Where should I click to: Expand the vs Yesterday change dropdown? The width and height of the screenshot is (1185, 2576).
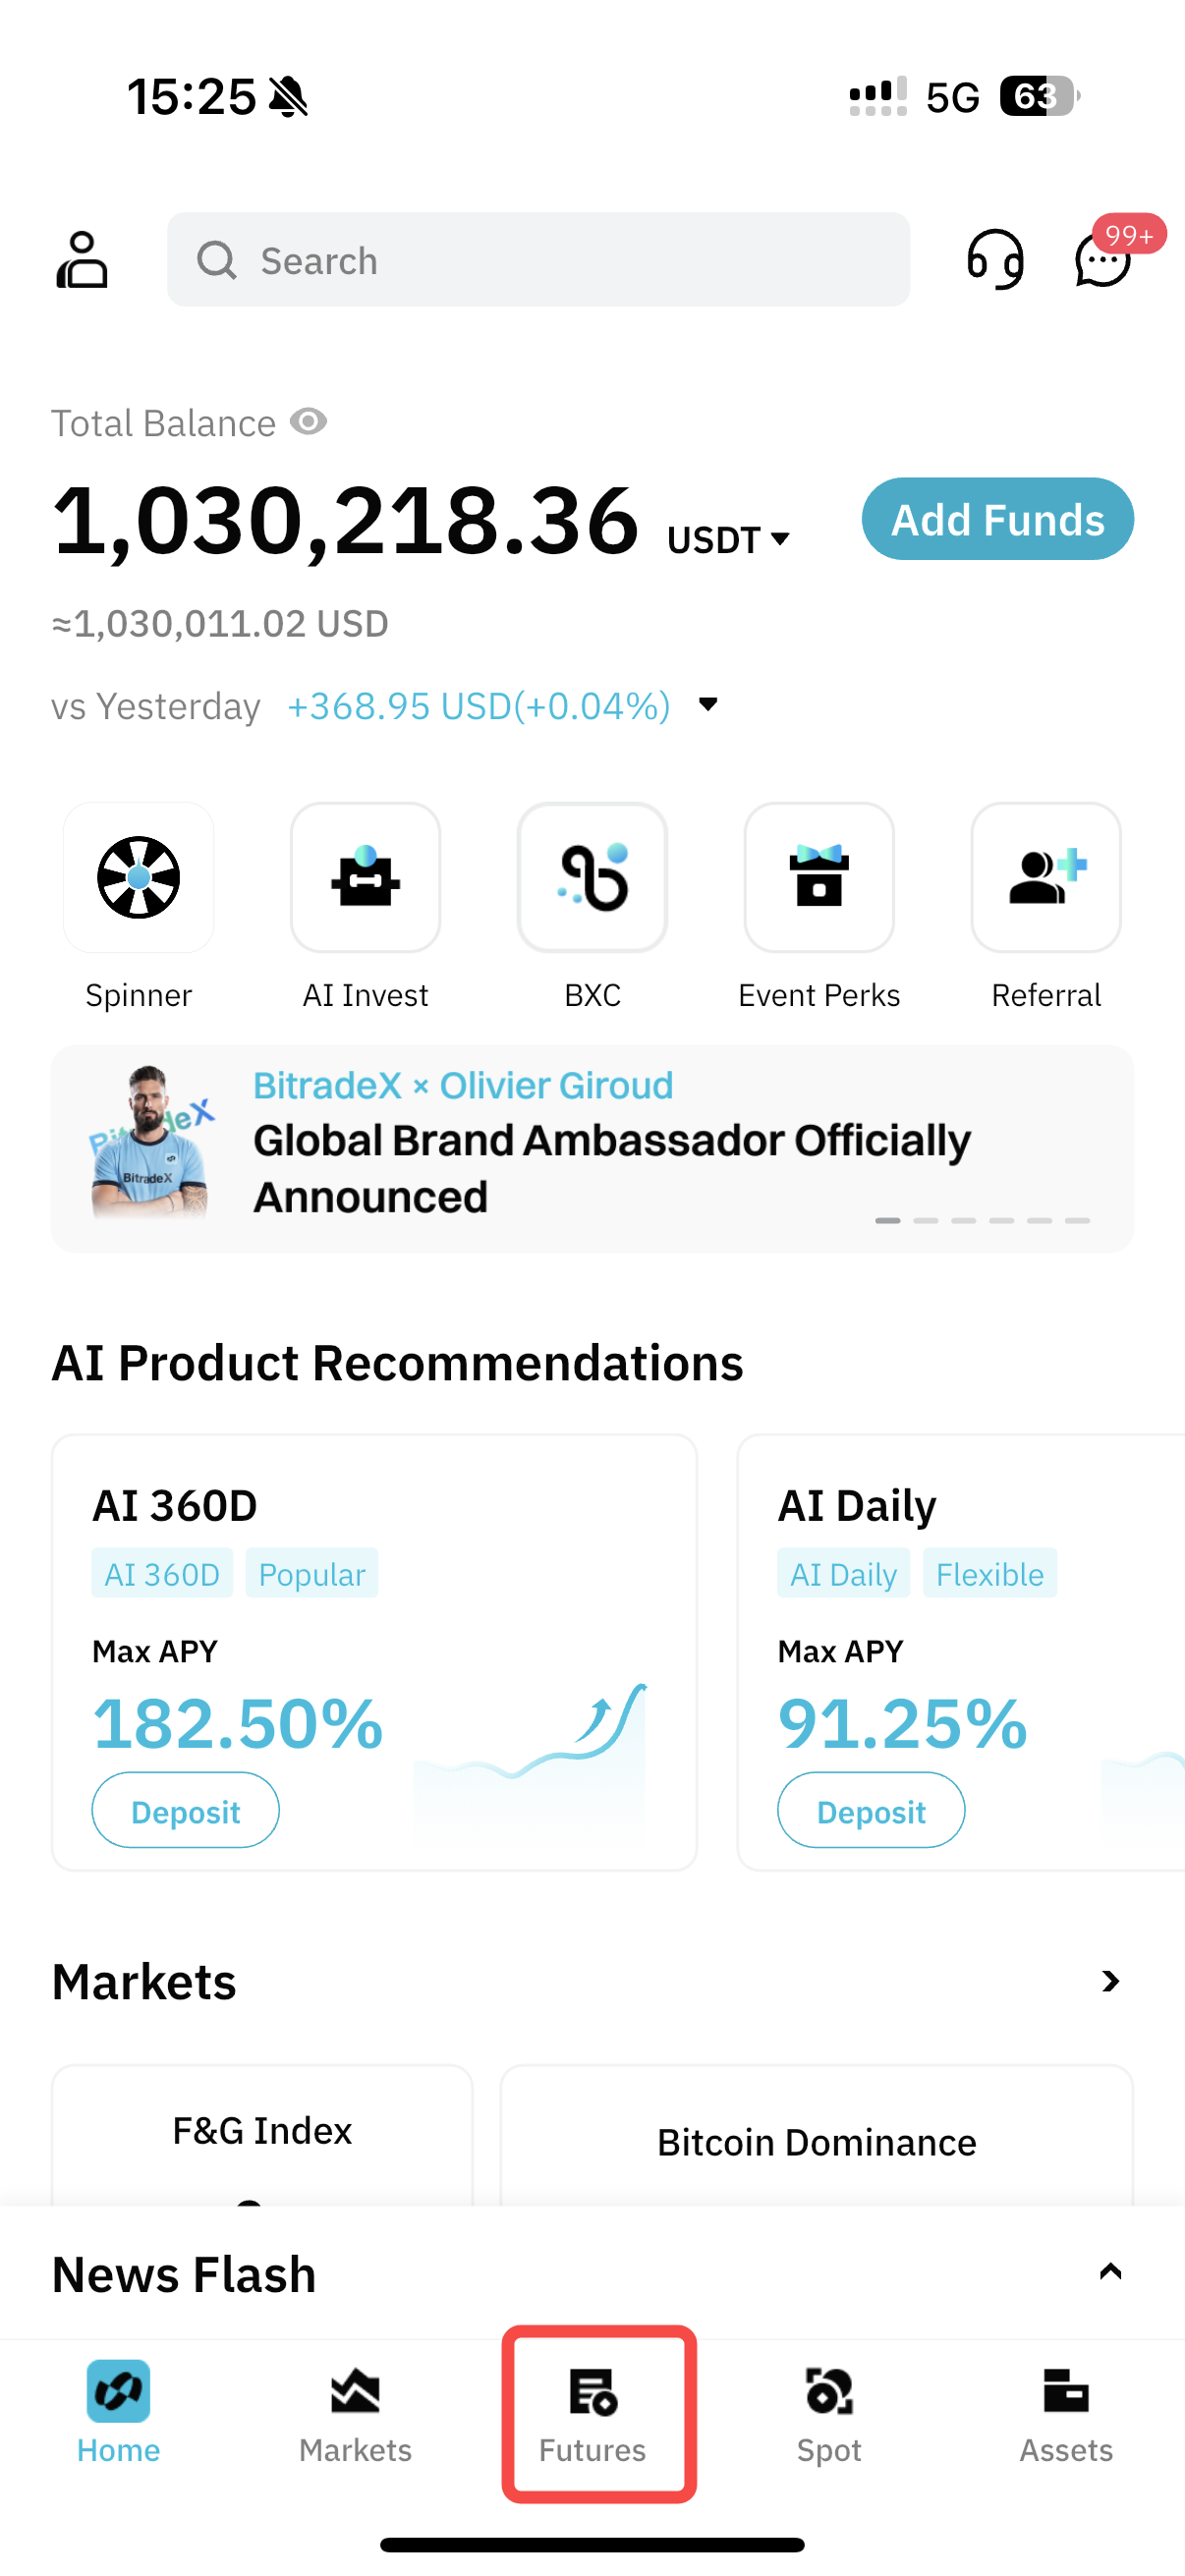click(x=708, y=704)
